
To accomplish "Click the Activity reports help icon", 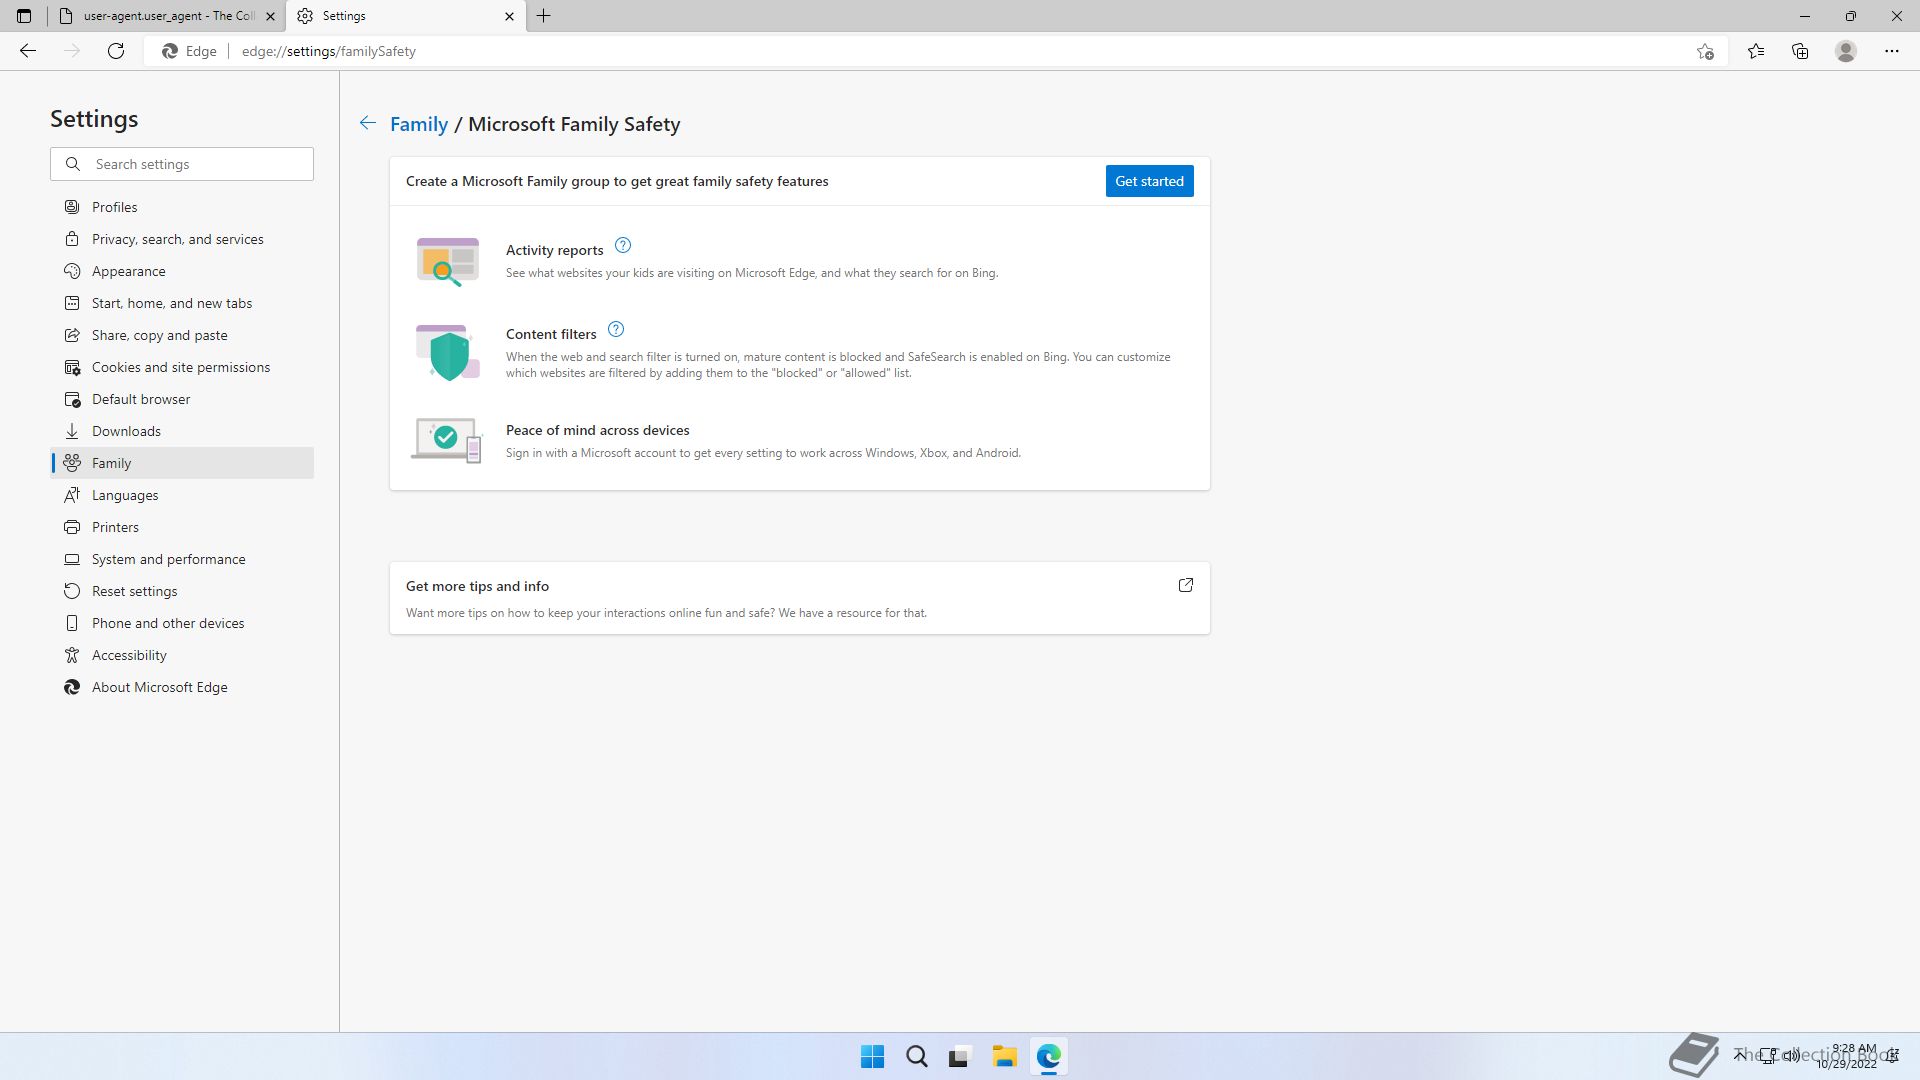I will [x=623, y=246].
